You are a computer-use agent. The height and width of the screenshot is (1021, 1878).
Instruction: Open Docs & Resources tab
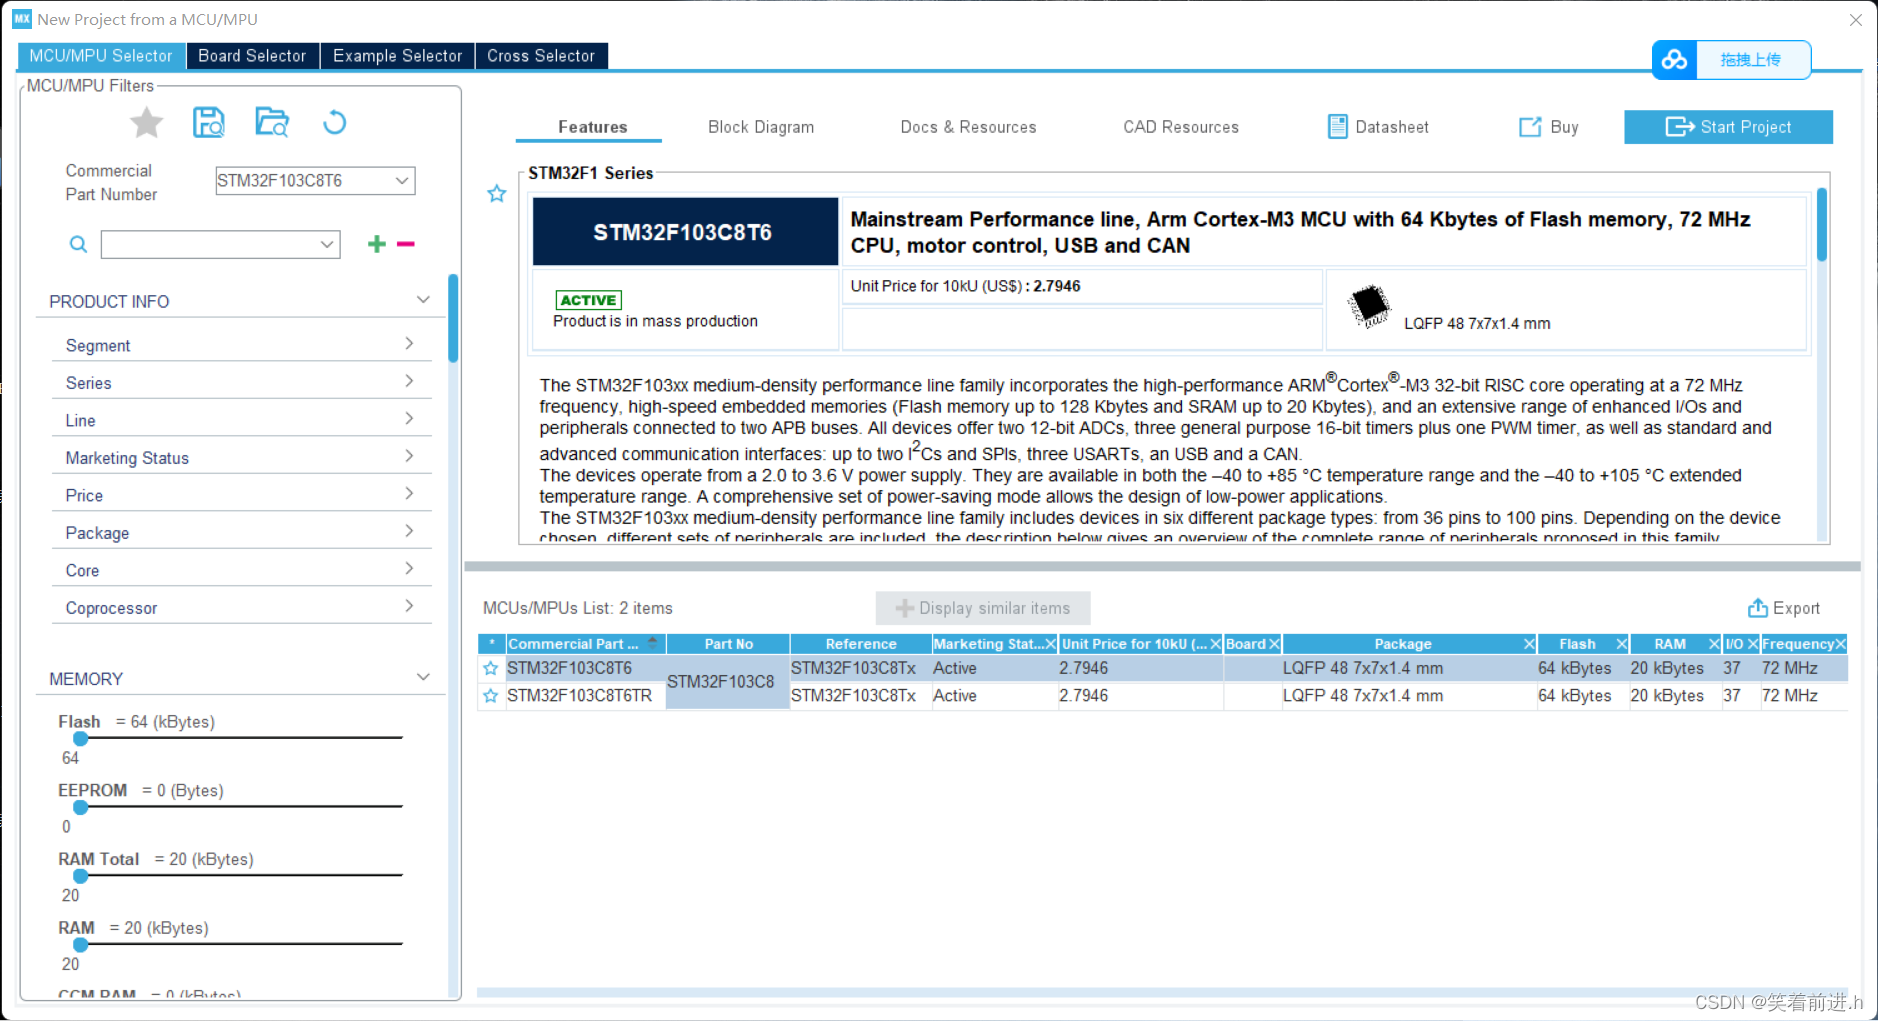click(968, 127)
